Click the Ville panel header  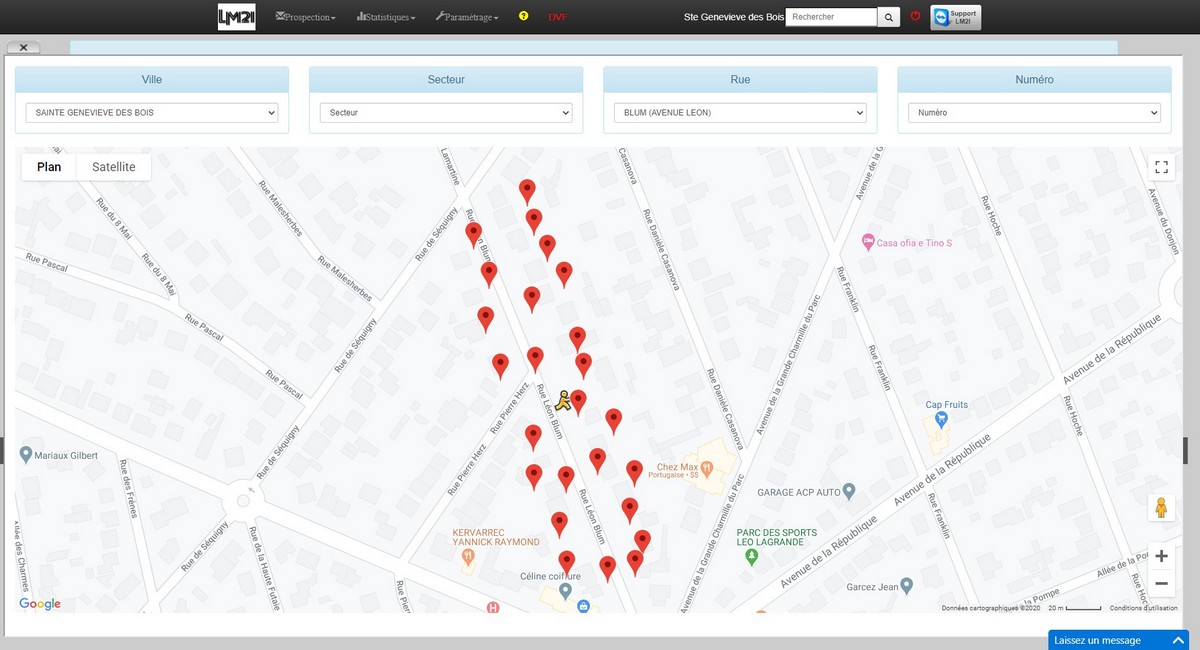pos(152,80)
